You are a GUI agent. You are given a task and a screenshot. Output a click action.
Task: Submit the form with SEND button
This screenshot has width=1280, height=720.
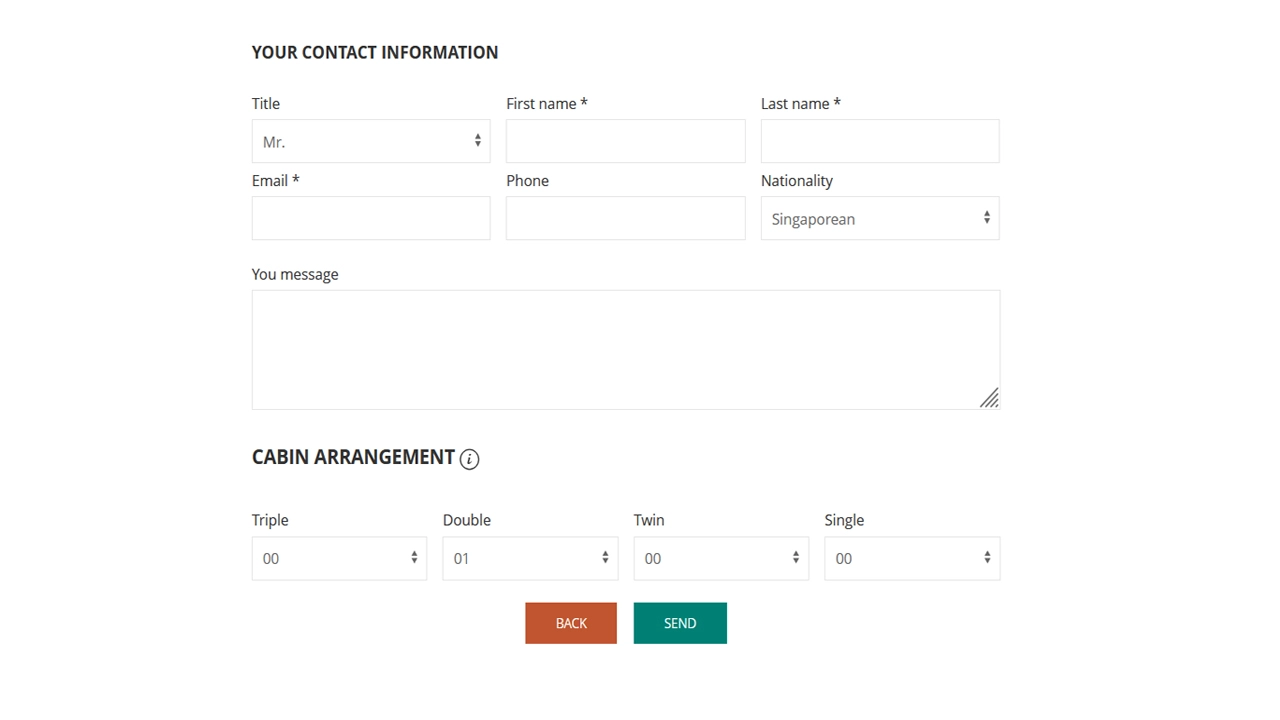pos(680,623)
